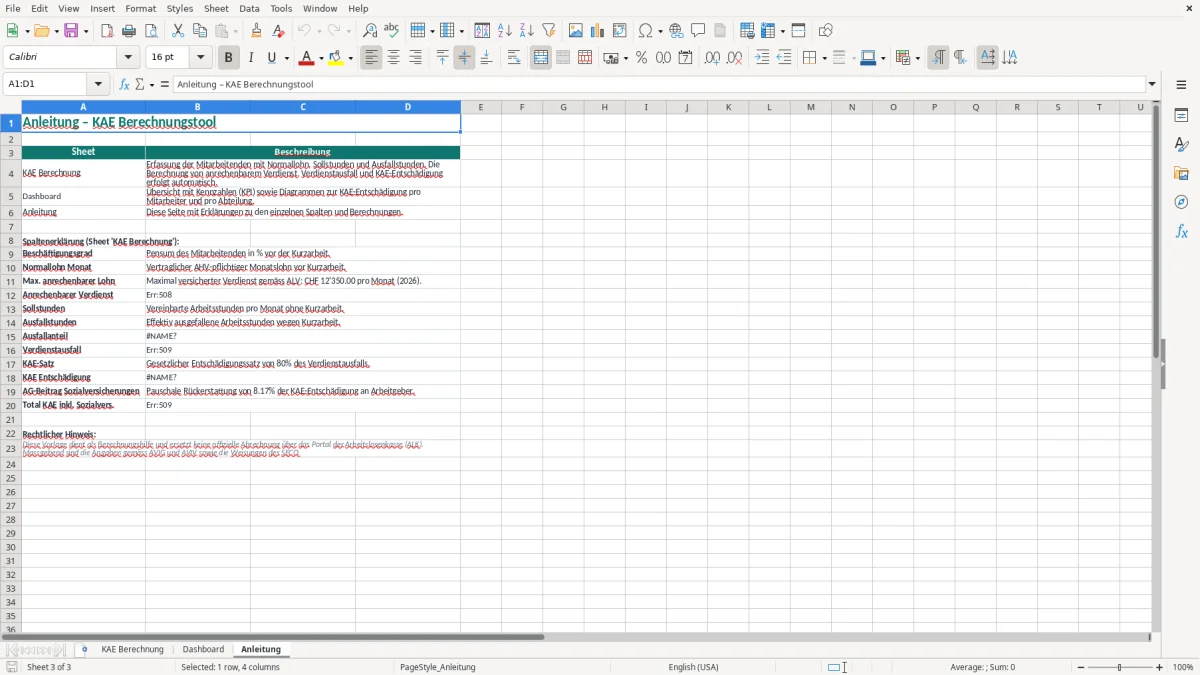Click the Formula equals button
The width and height of the screenshot is (1200, 675).
point(165,85)
